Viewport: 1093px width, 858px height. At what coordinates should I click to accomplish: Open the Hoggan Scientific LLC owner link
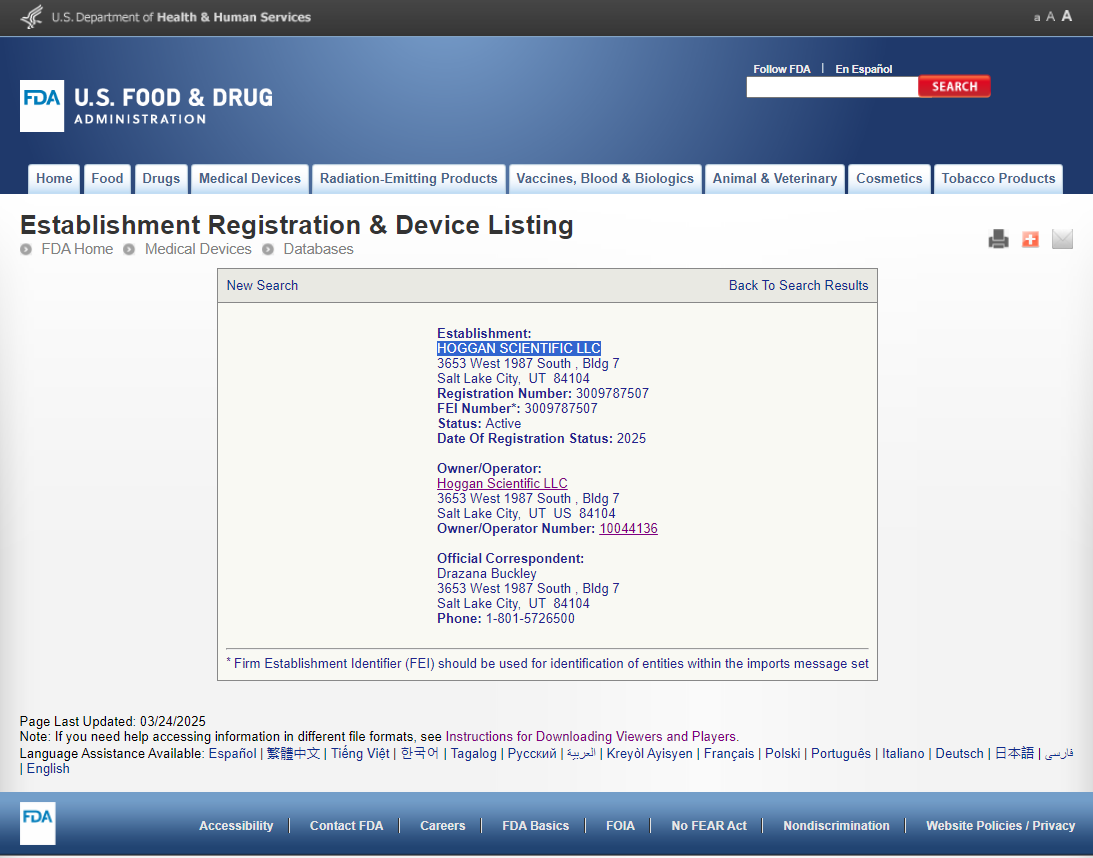[x=502, y=484]
